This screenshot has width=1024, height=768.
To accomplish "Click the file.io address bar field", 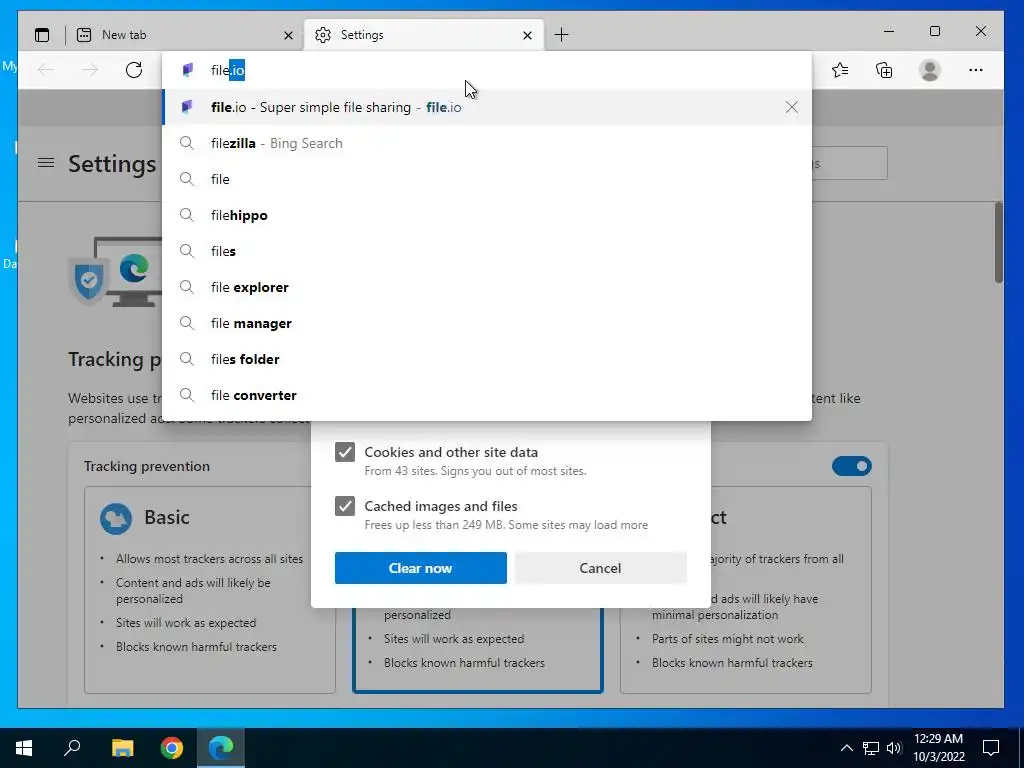I will 487,70.
